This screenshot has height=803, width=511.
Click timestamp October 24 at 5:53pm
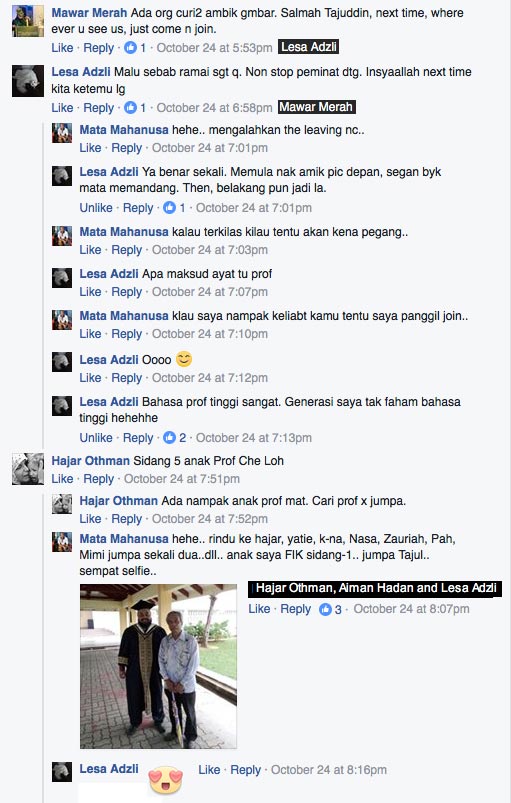214,48
